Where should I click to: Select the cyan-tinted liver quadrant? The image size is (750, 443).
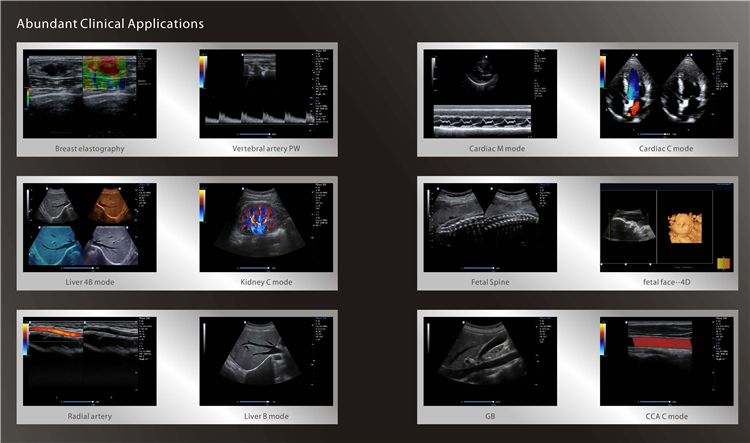click(59, 246)
